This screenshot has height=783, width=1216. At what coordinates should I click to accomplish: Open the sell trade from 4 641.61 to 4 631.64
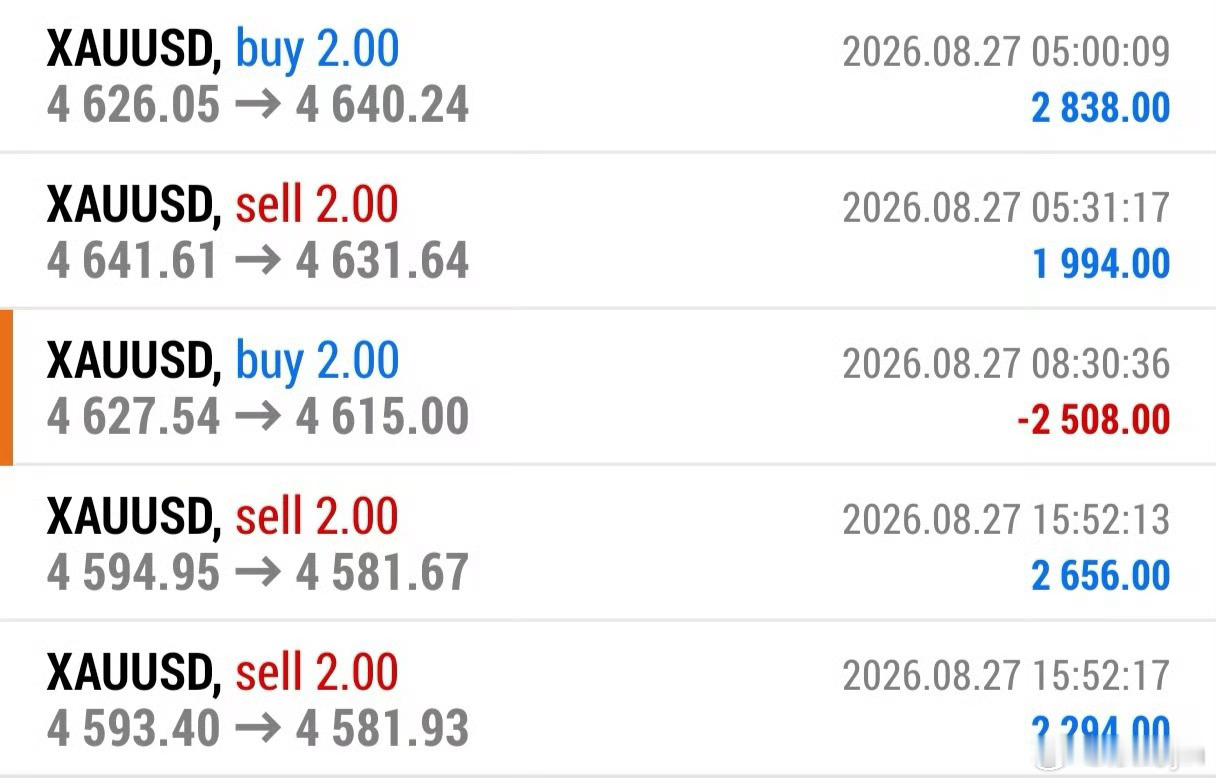tap(608, 232)
